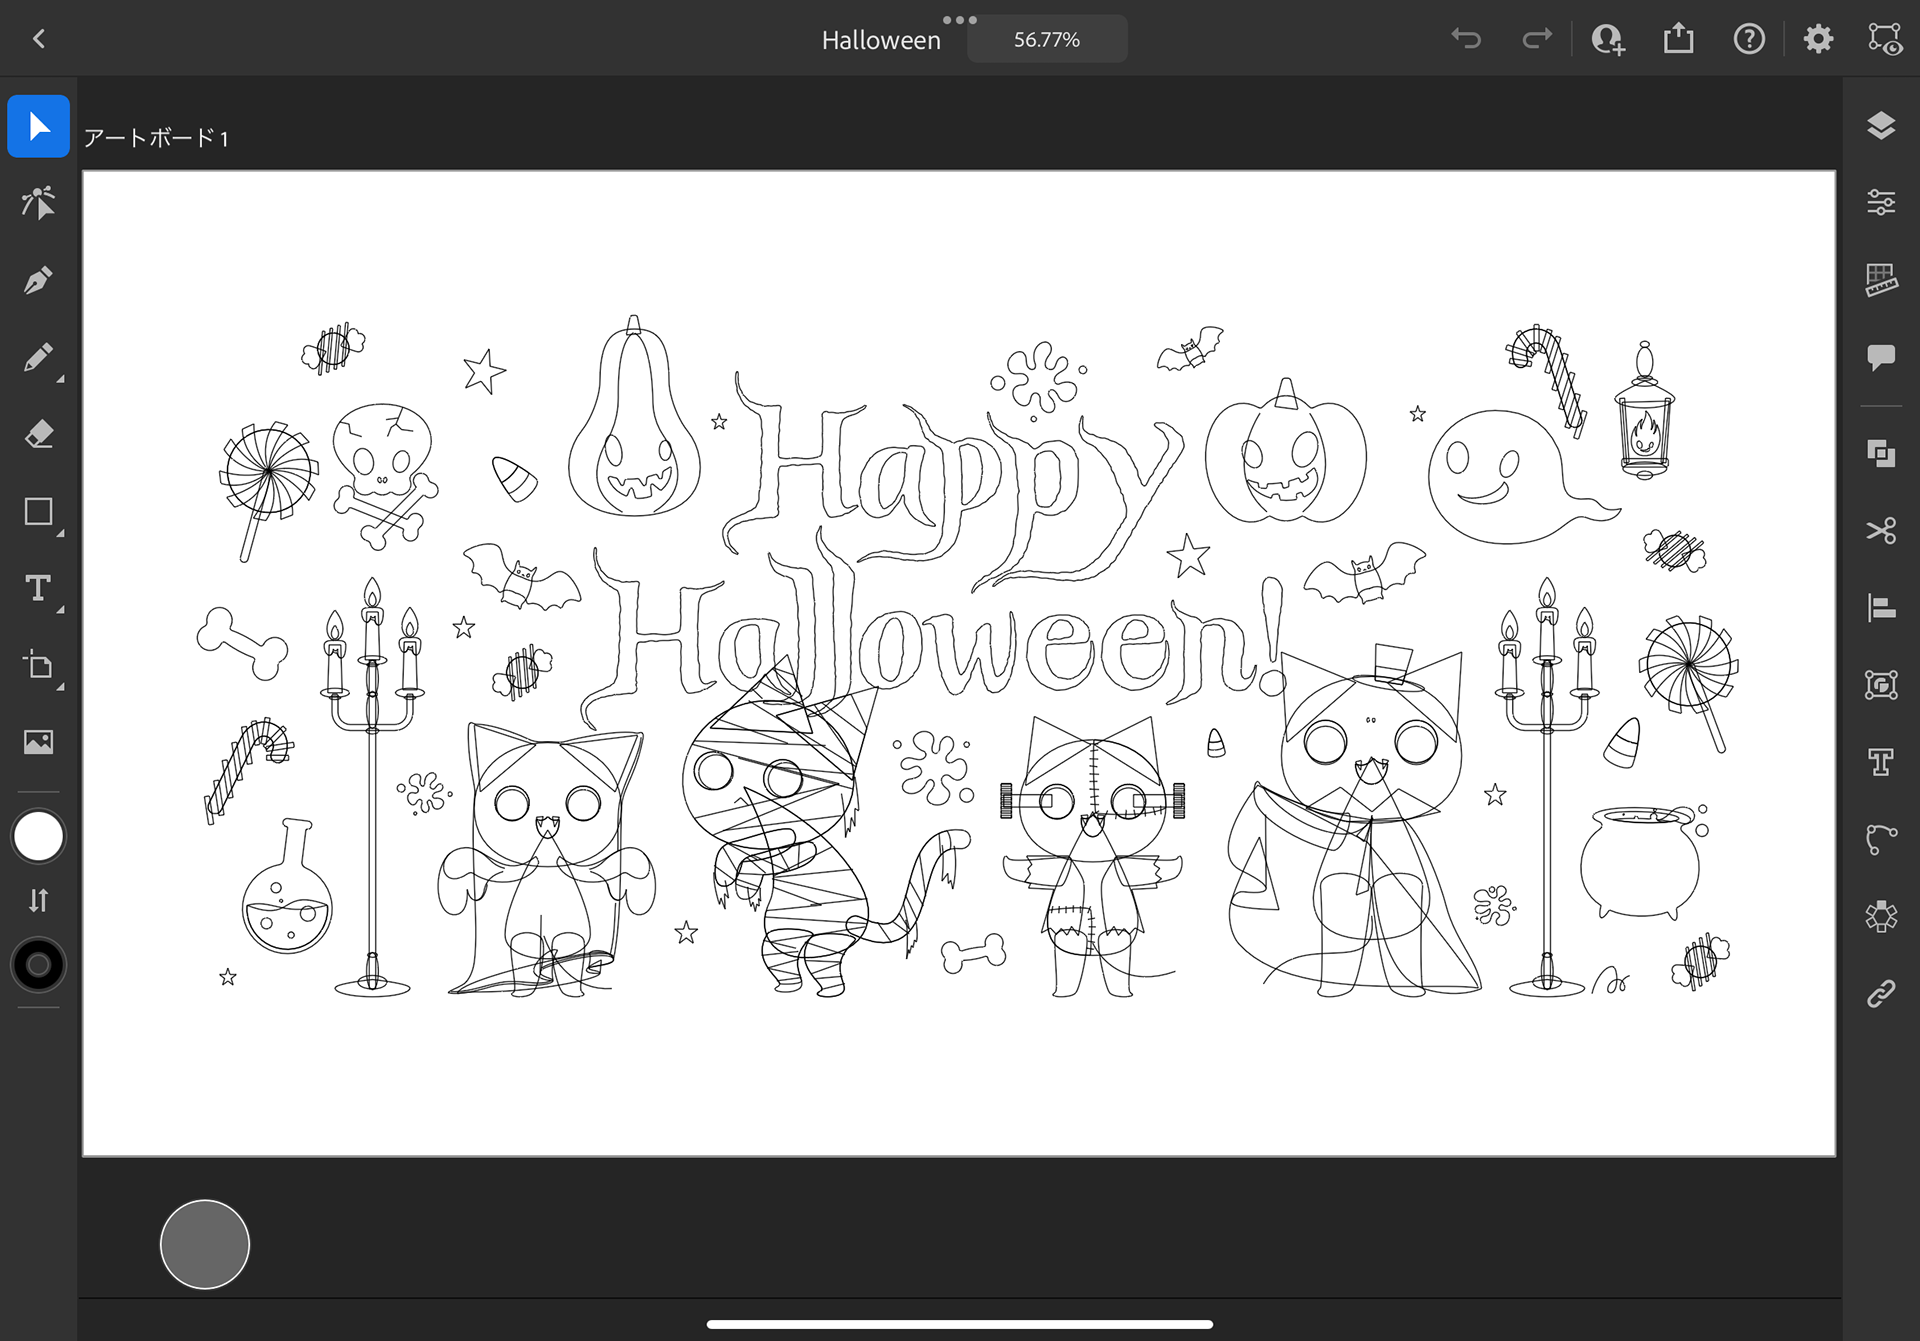
Task: Open the Align panel
Action: 1880,607
